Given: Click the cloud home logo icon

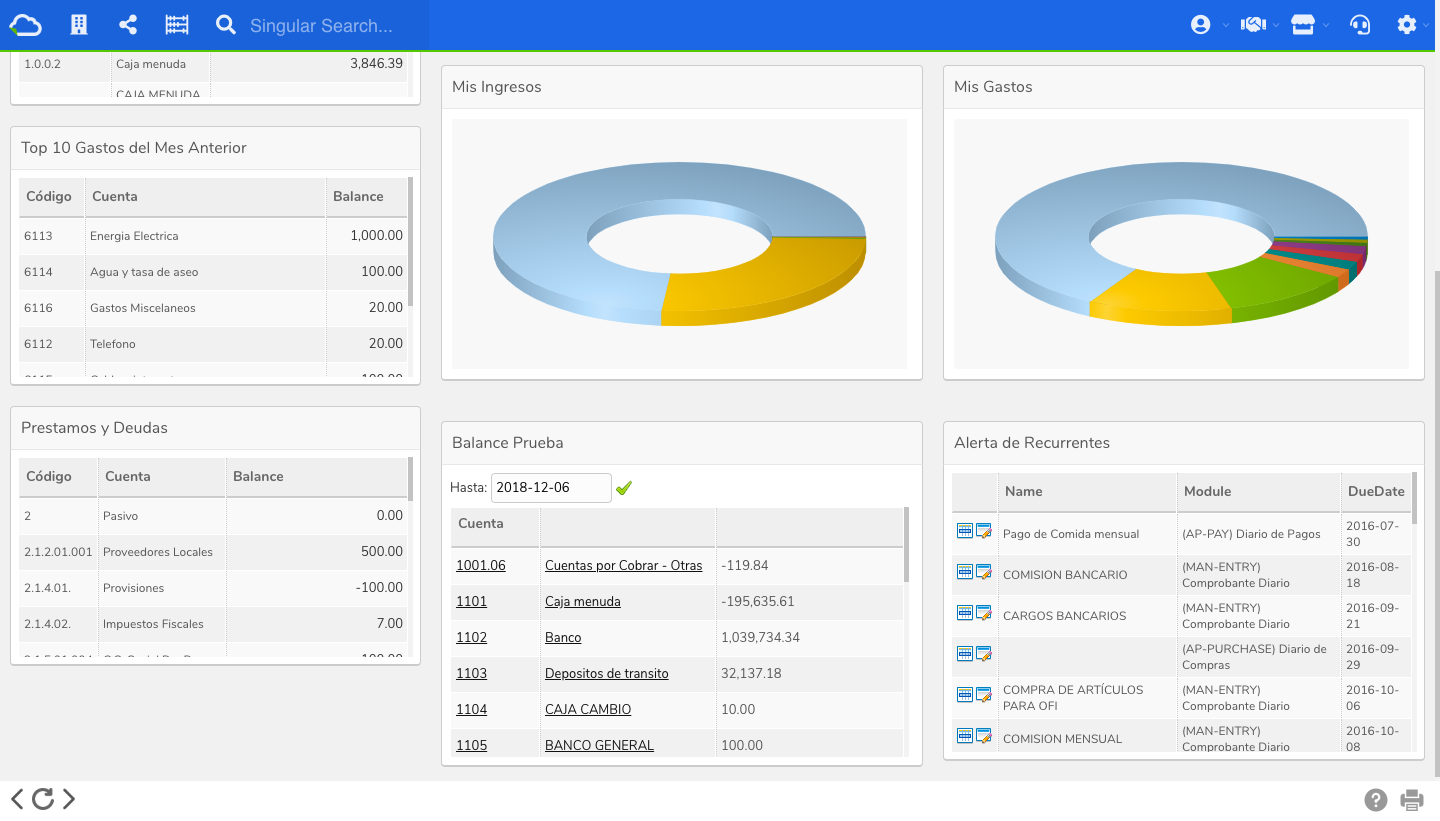Looking at the screenshot, I should tap(25, 25).
